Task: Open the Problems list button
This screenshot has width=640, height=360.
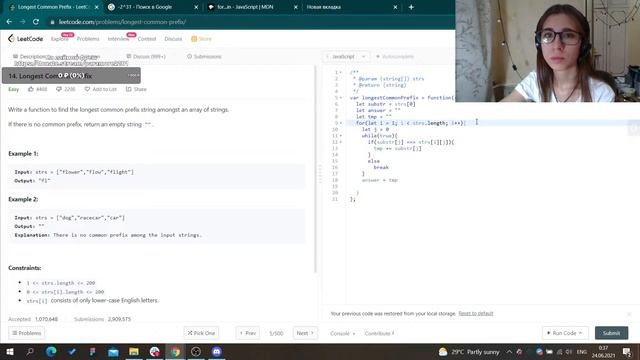Action: 27,333
